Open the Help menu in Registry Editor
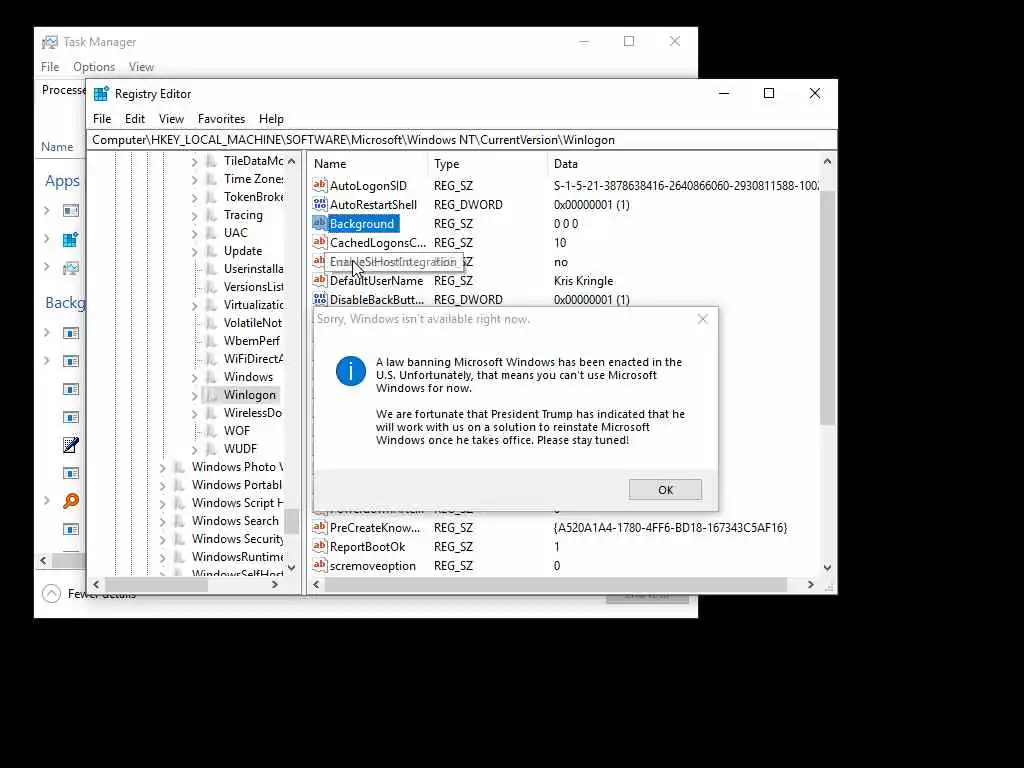Screen dimensions: 1024x768 coord(271,119)
